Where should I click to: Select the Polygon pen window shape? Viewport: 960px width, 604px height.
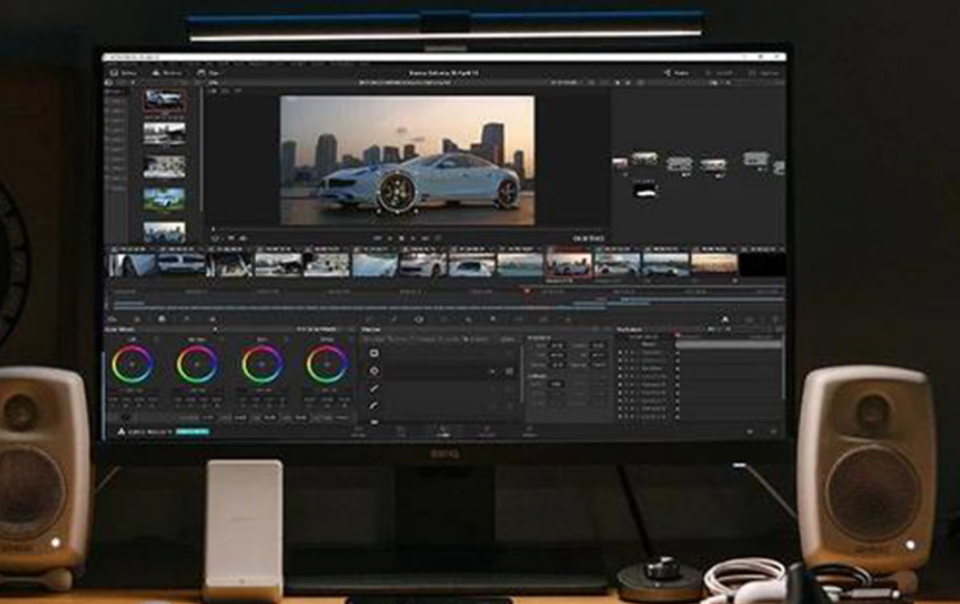tap(374, 388)
